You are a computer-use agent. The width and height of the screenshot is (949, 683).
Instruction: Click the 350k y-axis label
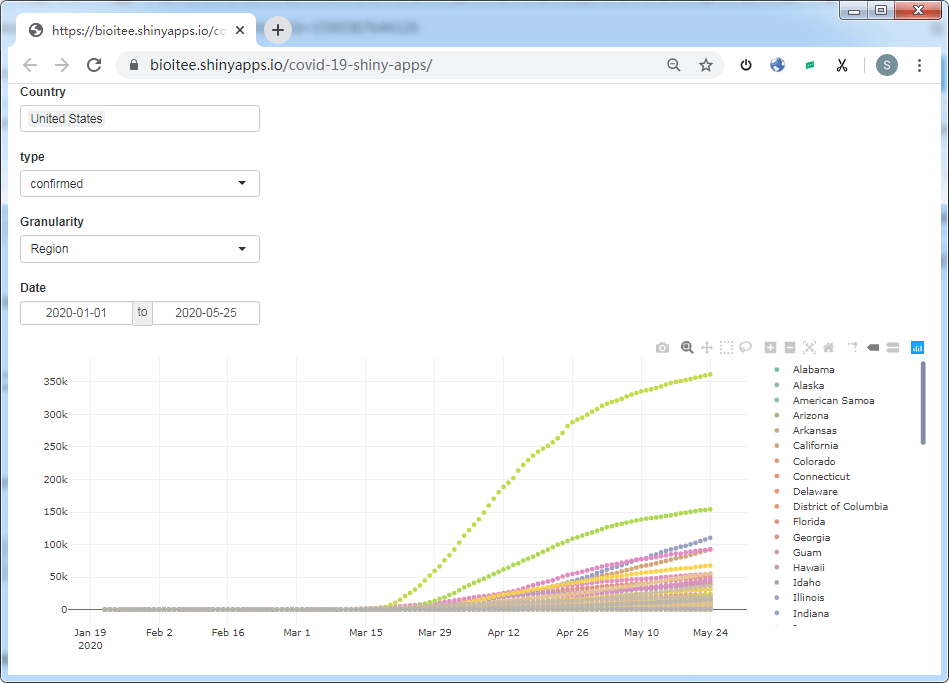pos(55,381)
